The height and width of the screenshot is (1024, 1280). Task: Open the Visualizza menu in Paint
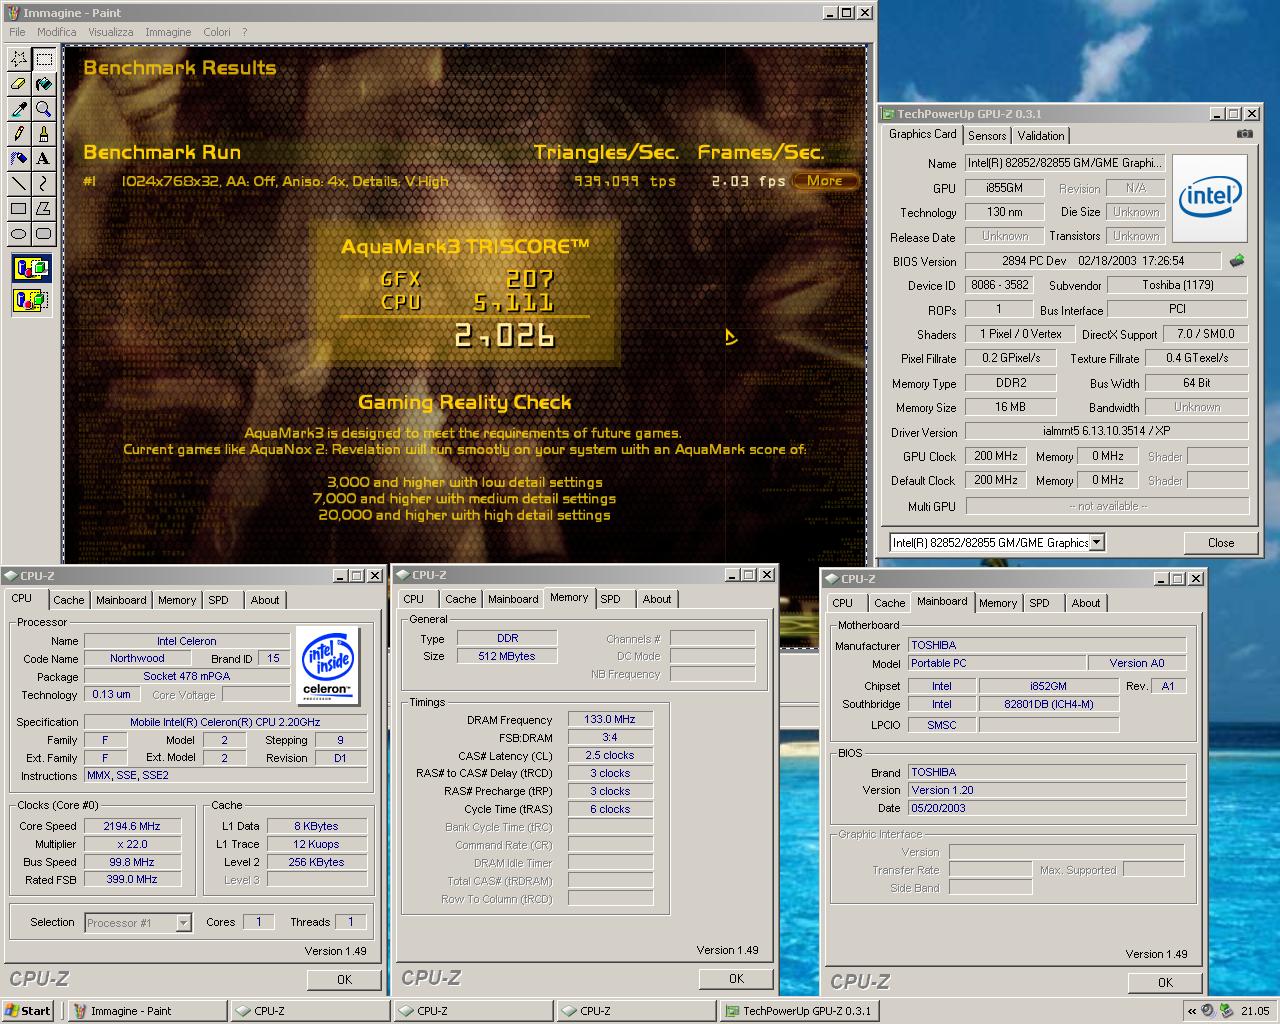[x=110, y=32]
